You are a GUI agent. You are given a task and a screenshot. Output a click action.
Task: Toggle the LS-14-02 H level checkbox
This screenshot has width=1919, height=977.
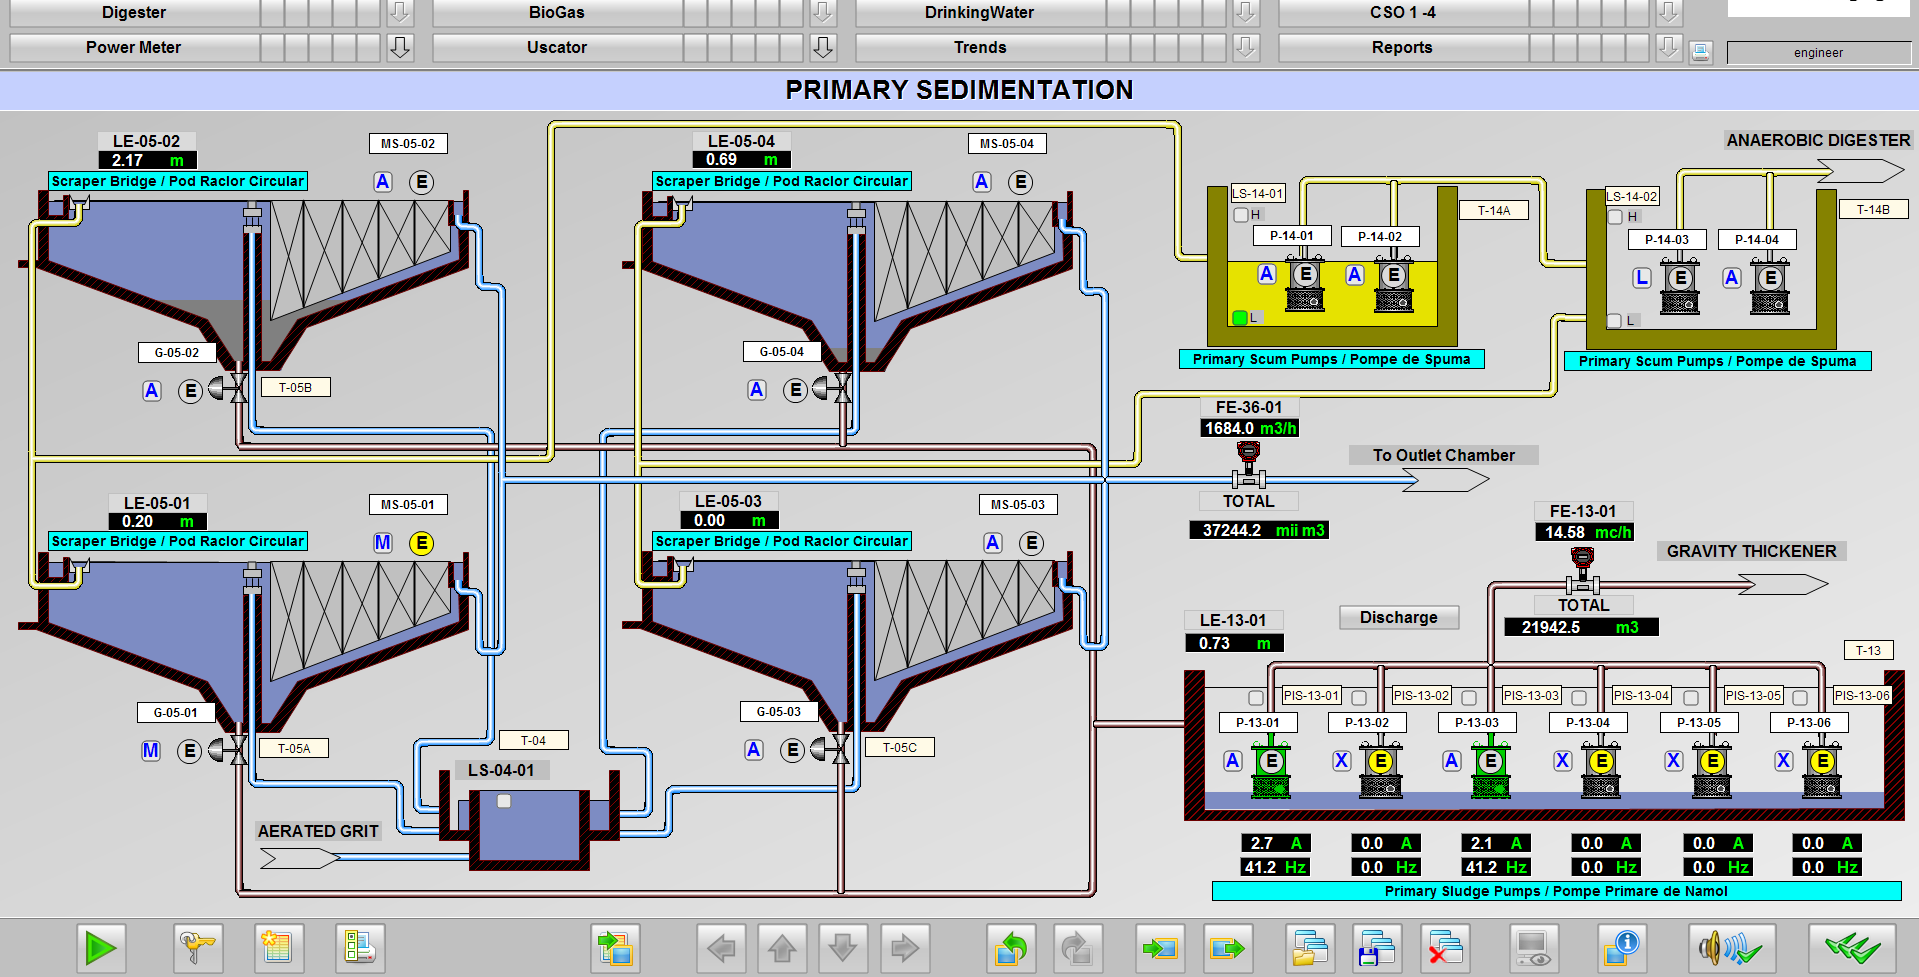(x=1615, y=217)
